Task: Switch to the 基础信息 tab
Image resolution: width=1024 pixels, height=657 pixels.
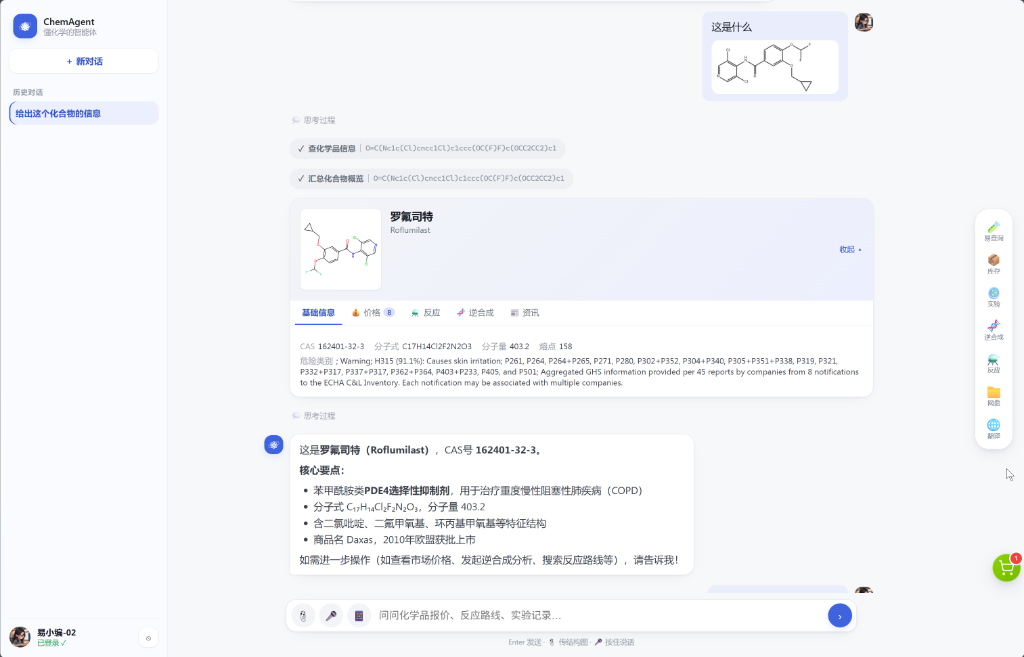Action: tap(318, 313)
